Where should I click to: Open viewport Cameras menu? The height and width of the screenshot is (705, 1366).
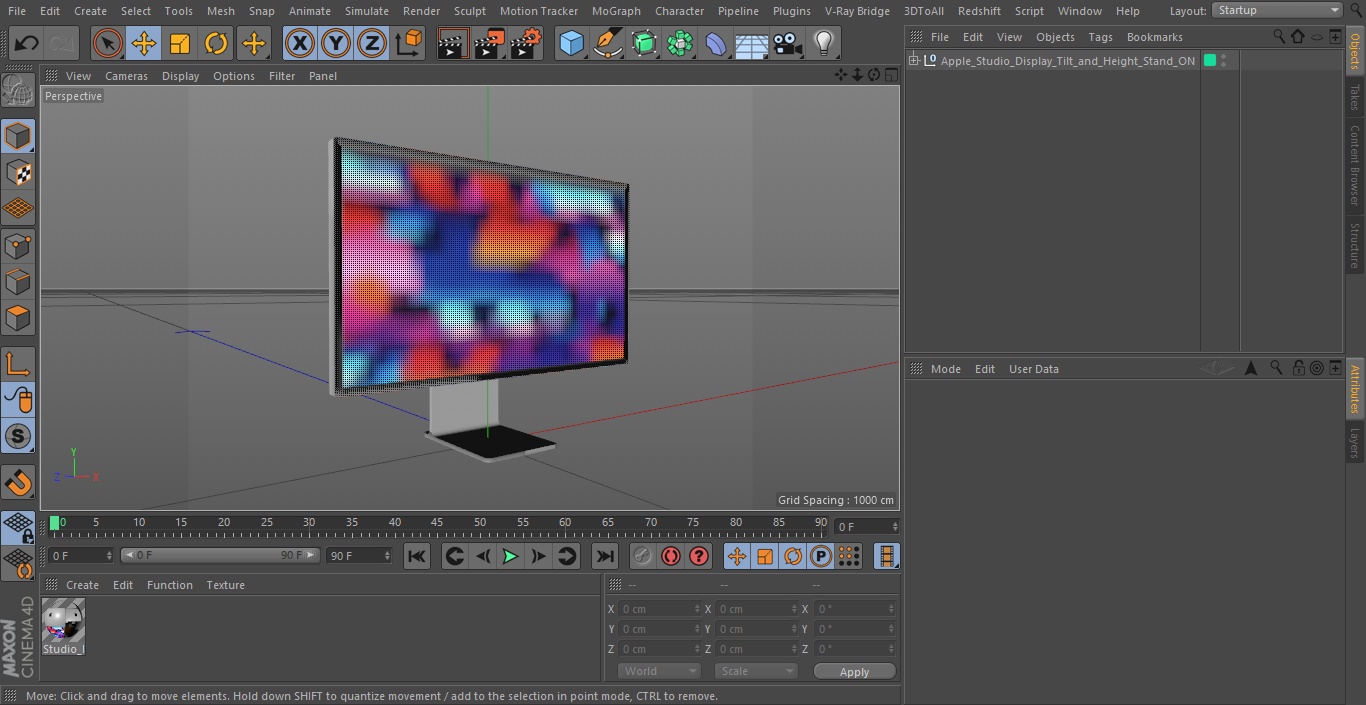click(x=126, y=76)
